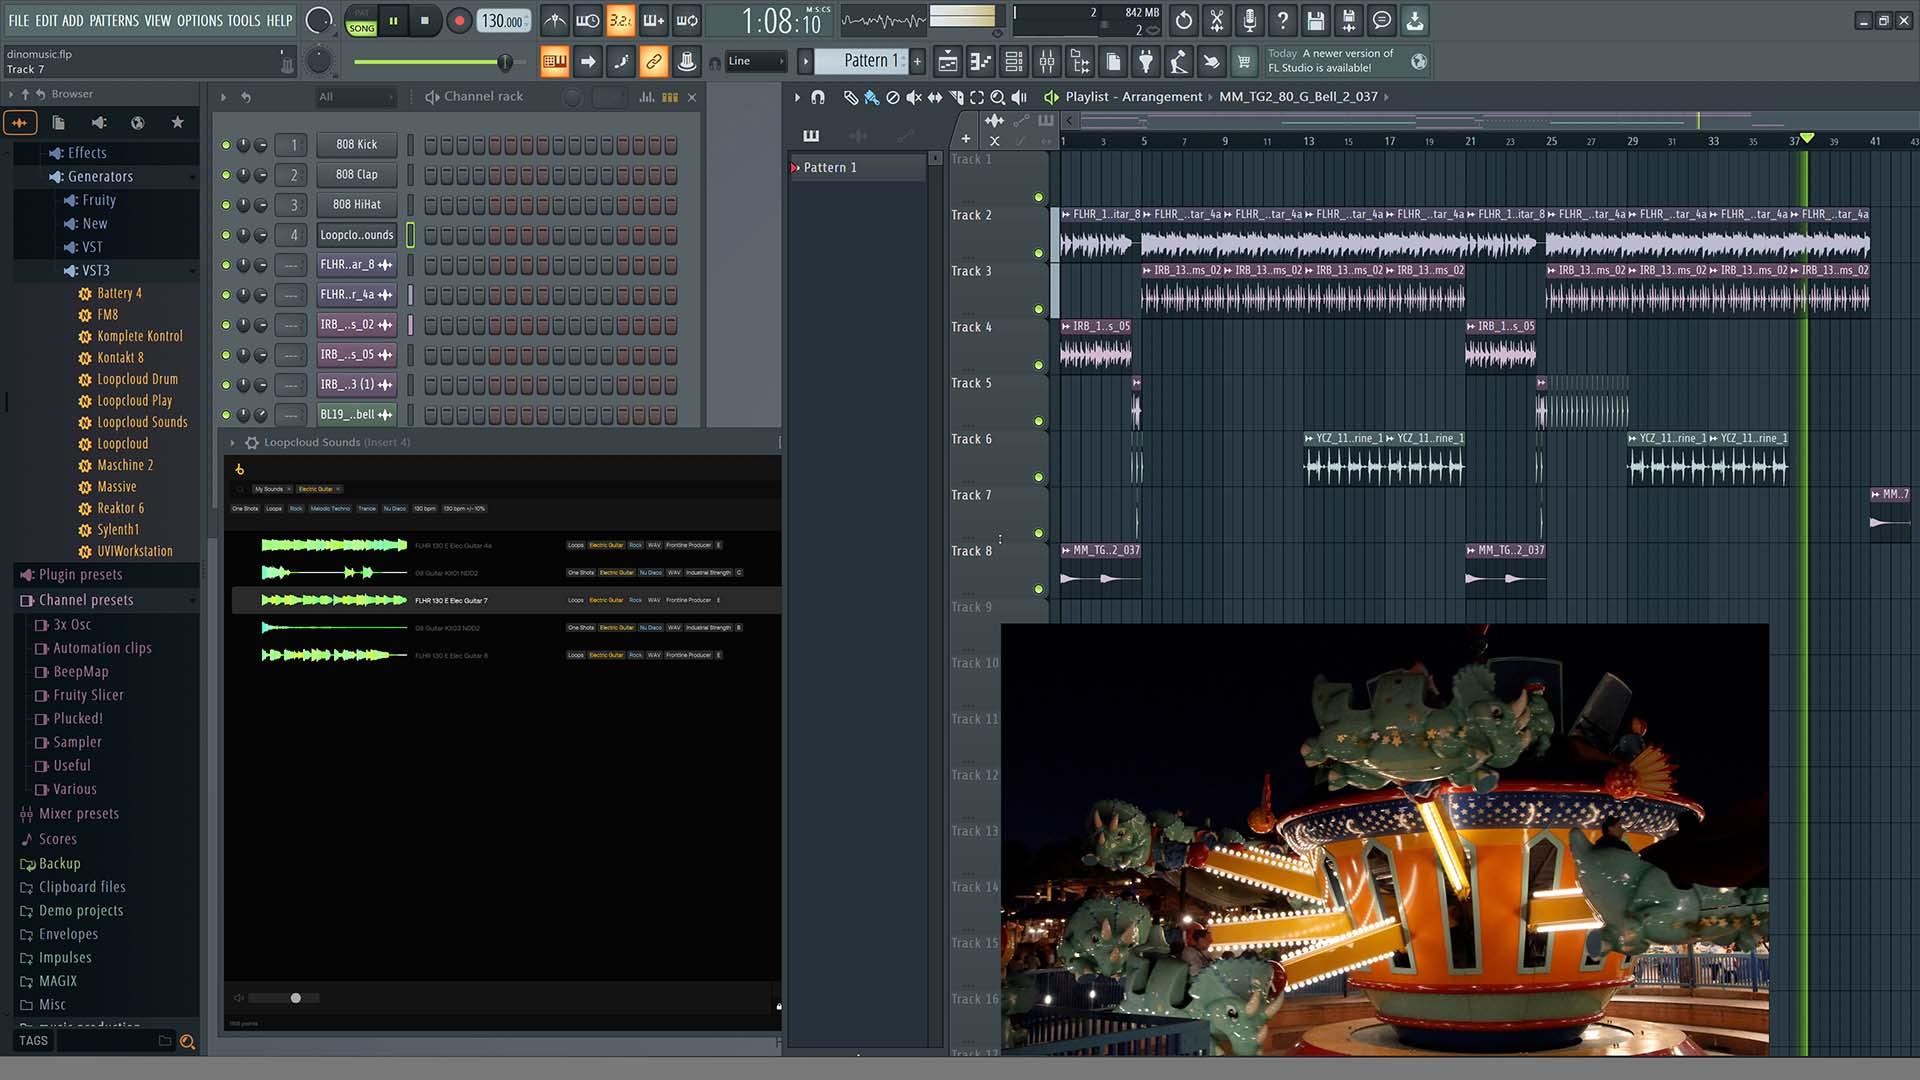Click the question mark help icon
The image size is (1920, 1080).
pyautogui.click(x=1283, y=20)
